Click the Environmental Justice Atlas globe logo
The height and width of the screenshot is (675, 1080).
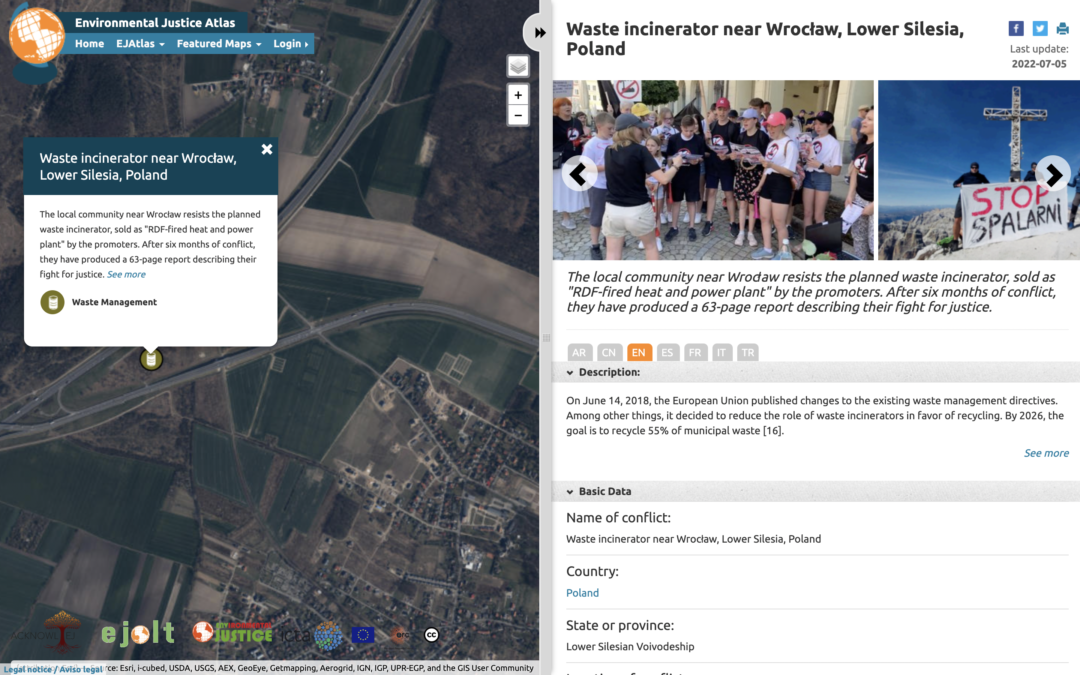[36, 36]
